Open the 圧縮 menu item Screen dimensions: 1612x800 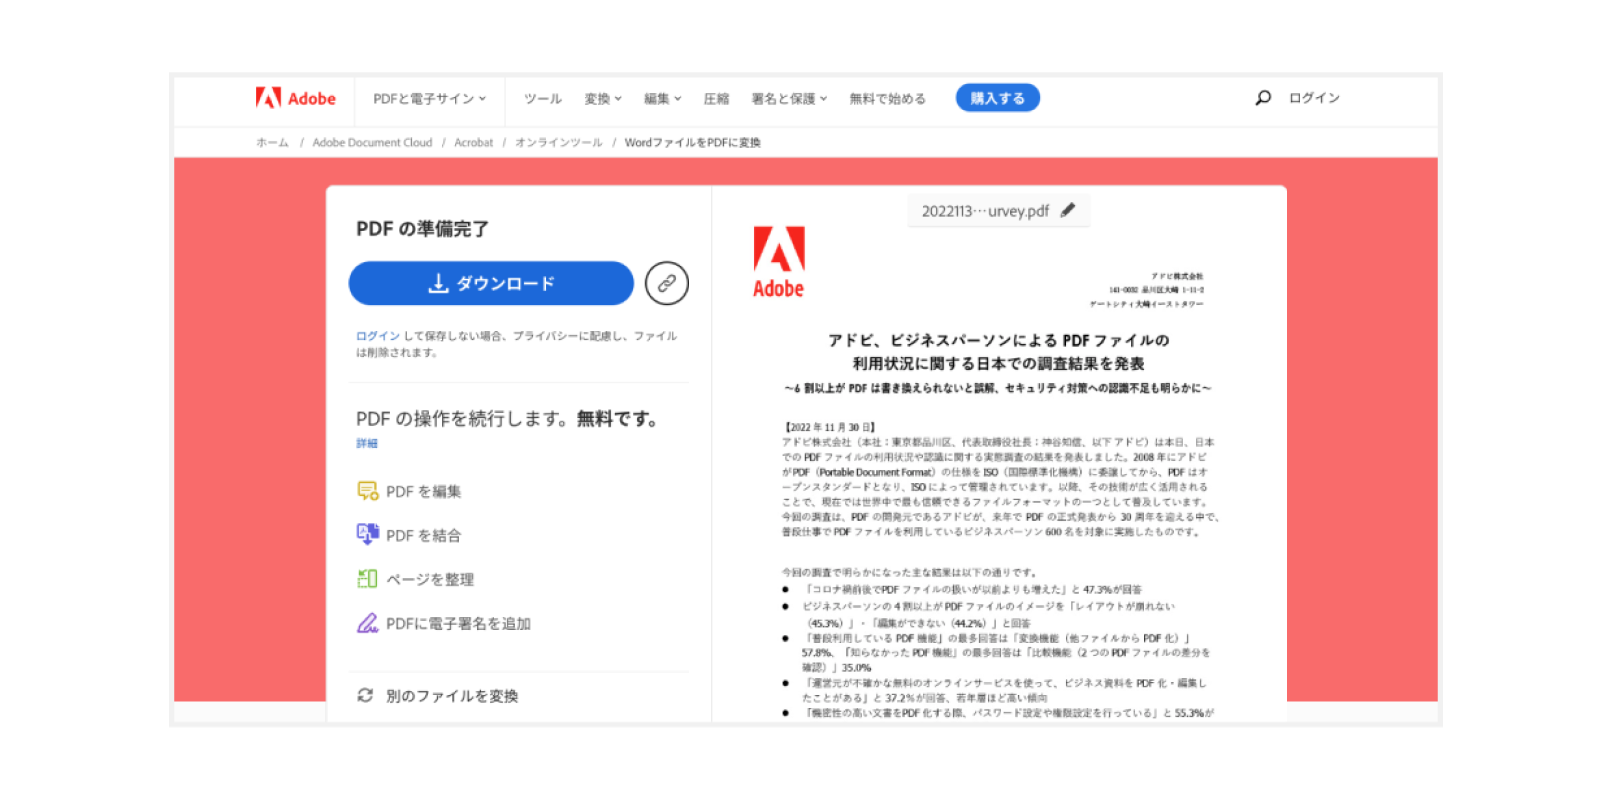717,98
